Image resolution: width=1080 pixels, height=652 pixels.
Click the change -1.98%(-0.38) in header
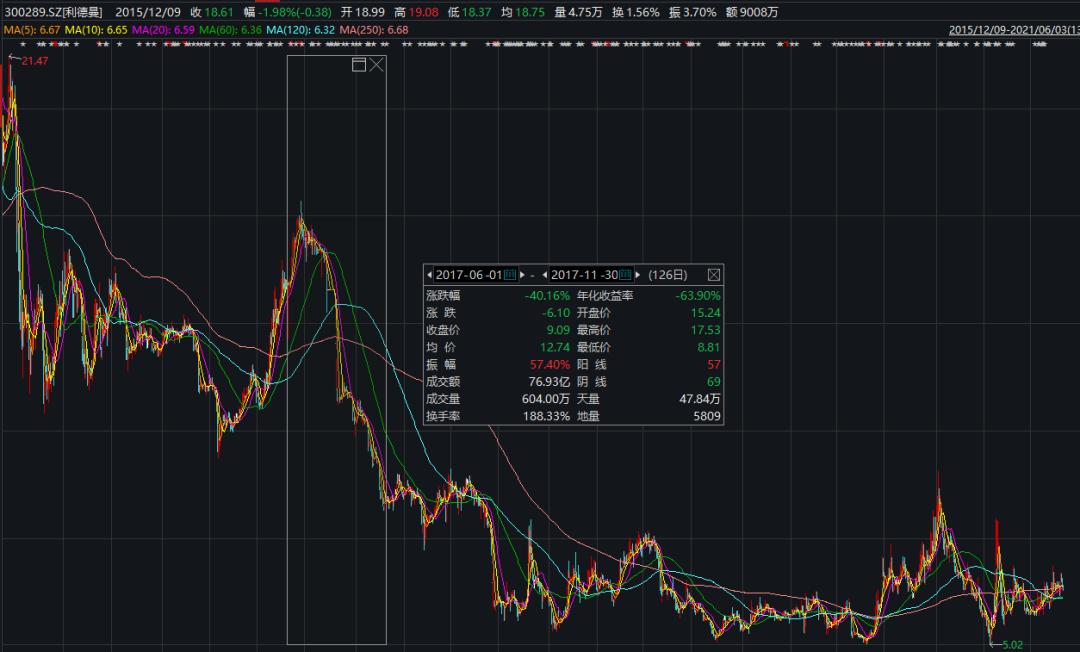click(x=295, y=12)
